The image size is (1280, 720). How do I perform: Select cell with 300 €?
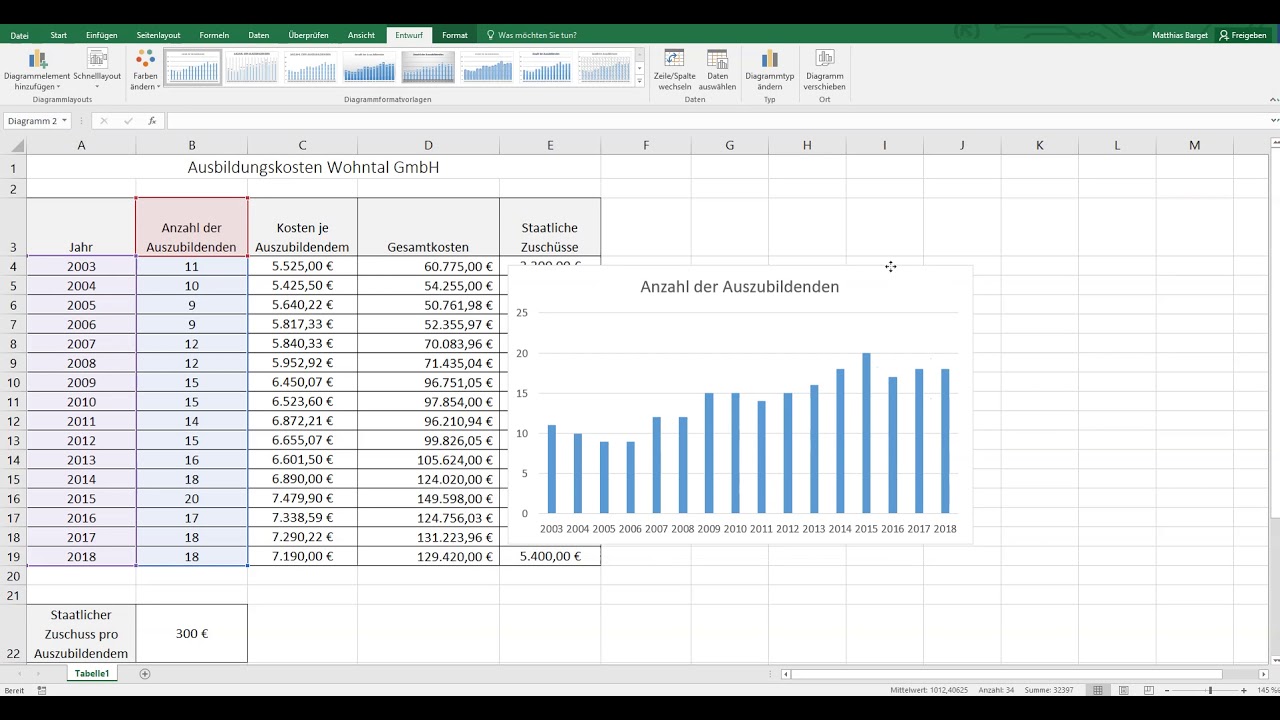[192, 634]
